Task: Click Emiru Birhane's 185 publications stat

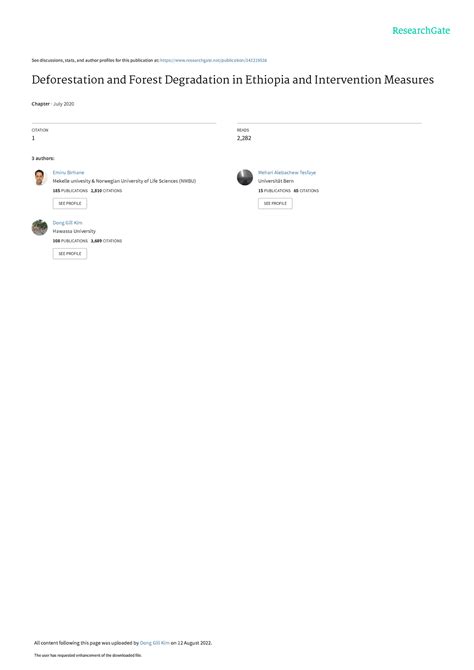Action: coord(70,191)
